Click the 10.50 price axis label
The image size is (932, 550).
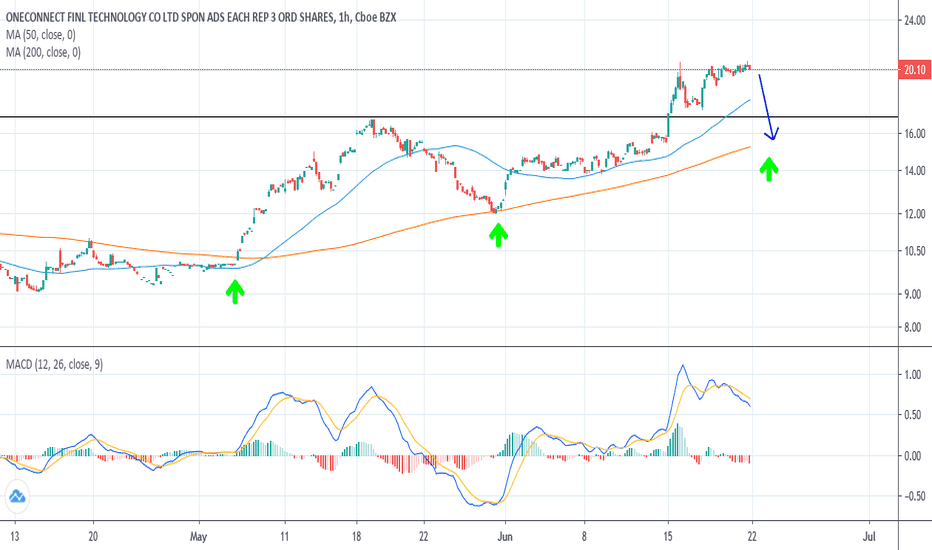click(x=915, y=251)
